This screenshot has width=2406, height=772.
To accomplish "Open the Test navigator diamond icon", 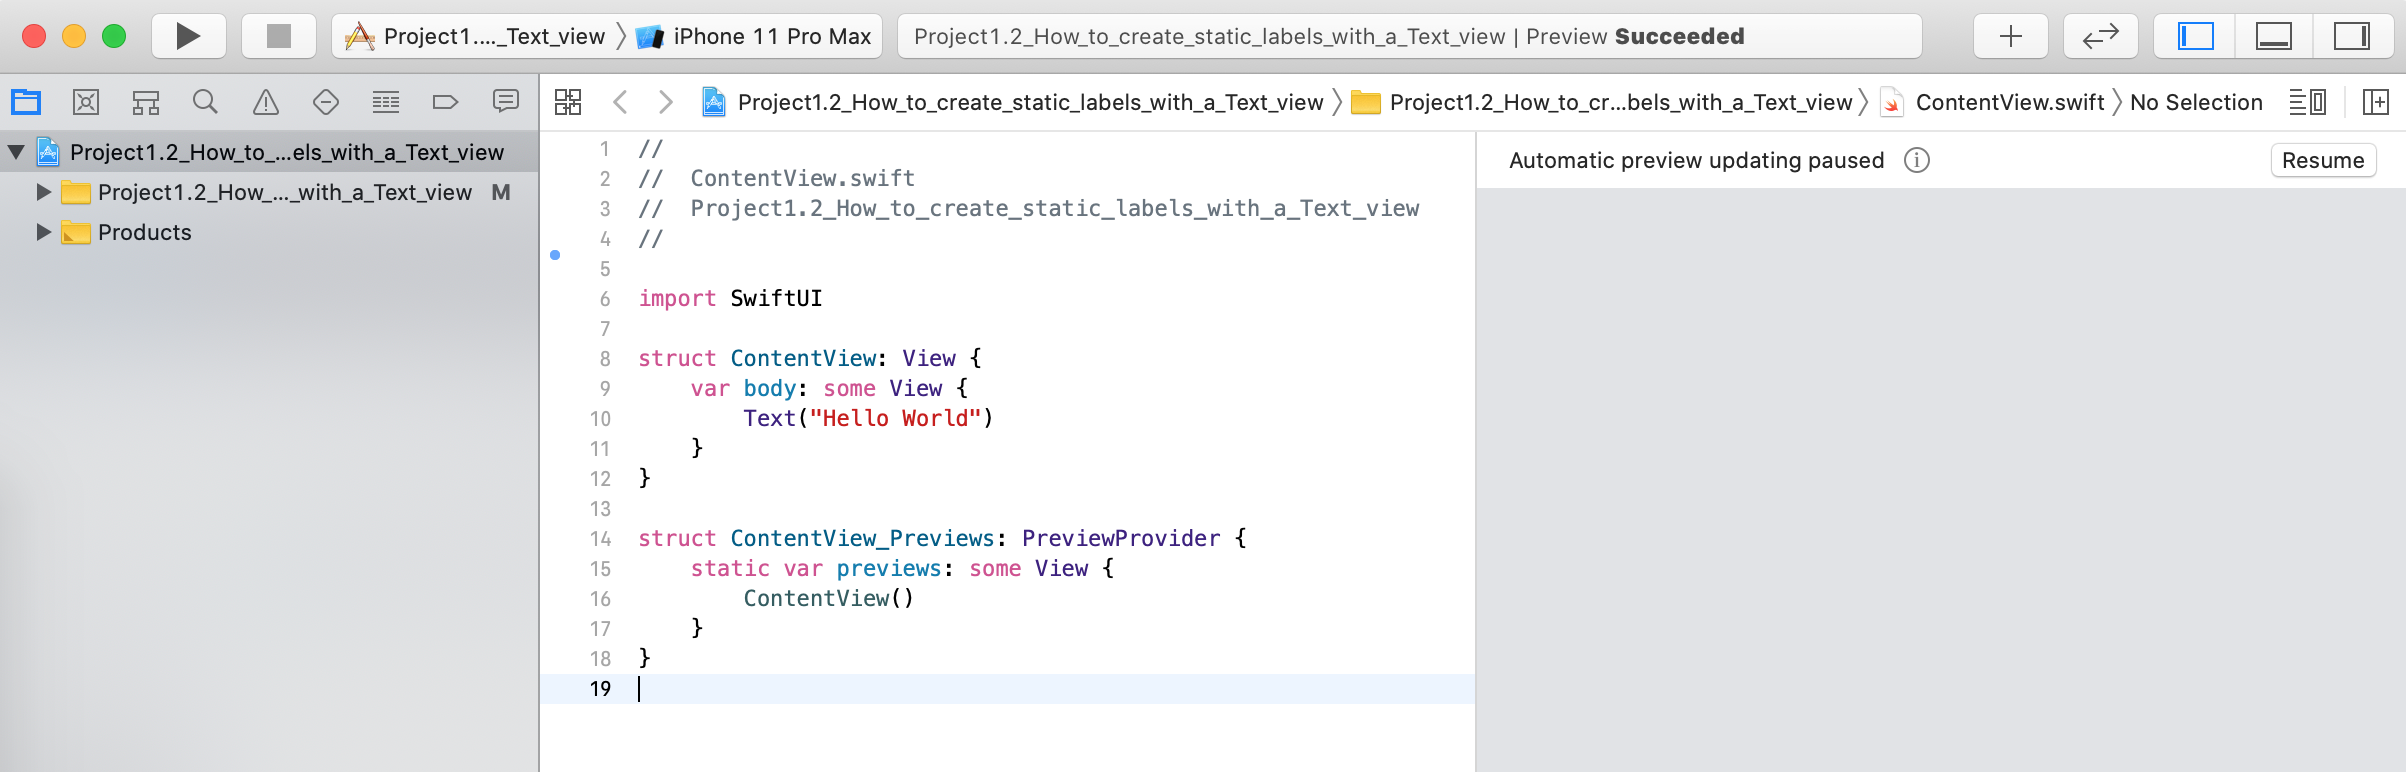I will point(326,102).
